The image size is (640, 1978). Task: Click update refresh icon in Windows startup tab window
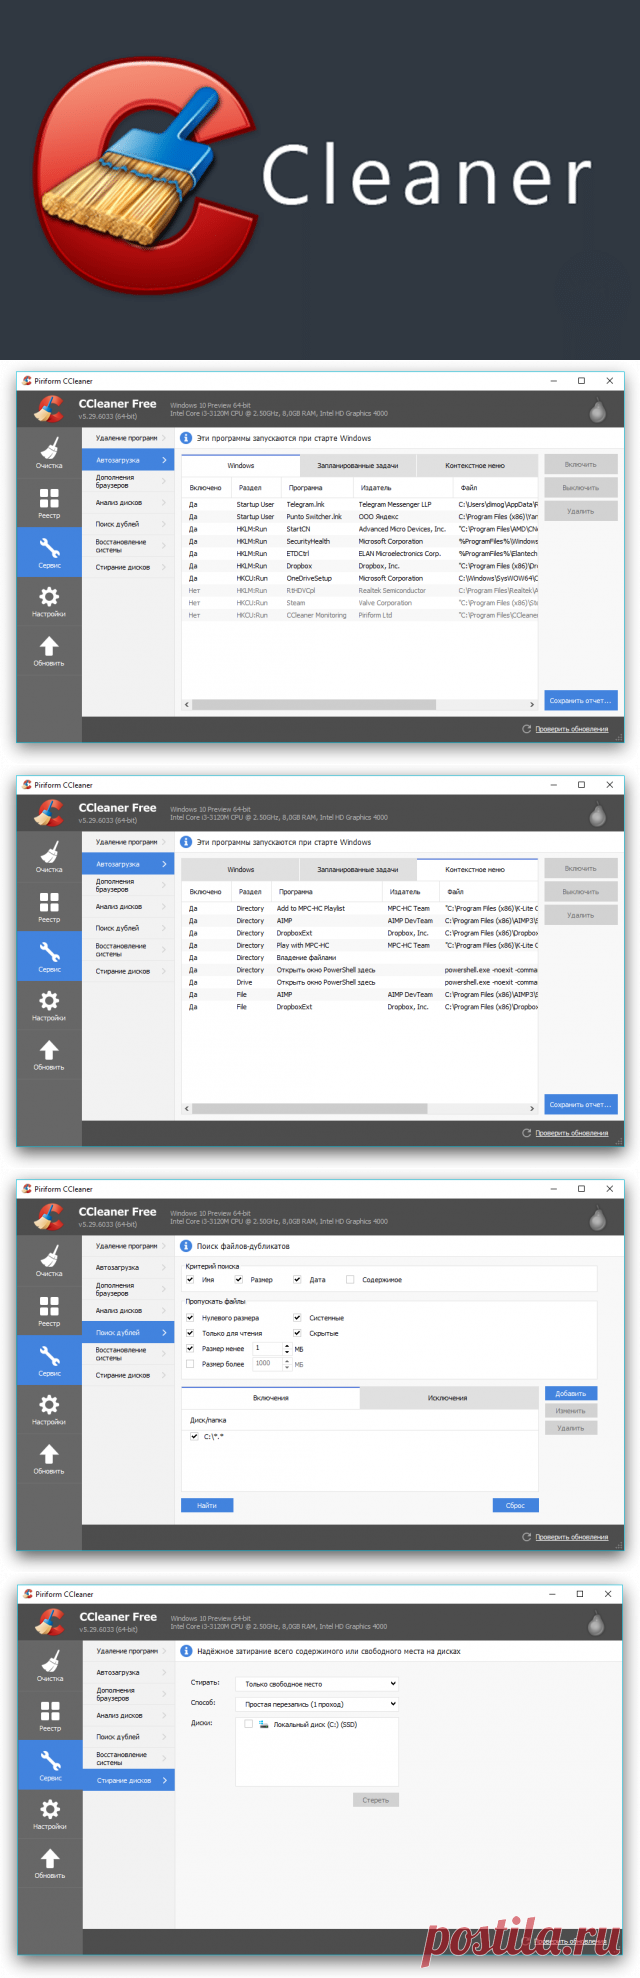click(x=527, y=729)
